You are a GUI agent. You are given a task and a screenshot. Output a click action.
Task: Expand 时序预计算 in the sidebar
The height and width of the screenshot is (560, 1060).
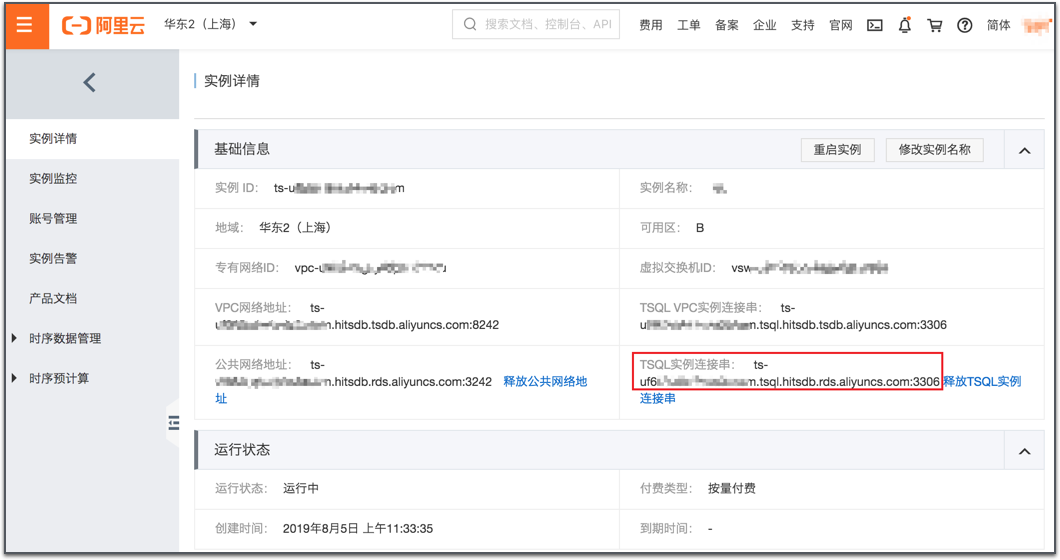[x=92, y=378]
